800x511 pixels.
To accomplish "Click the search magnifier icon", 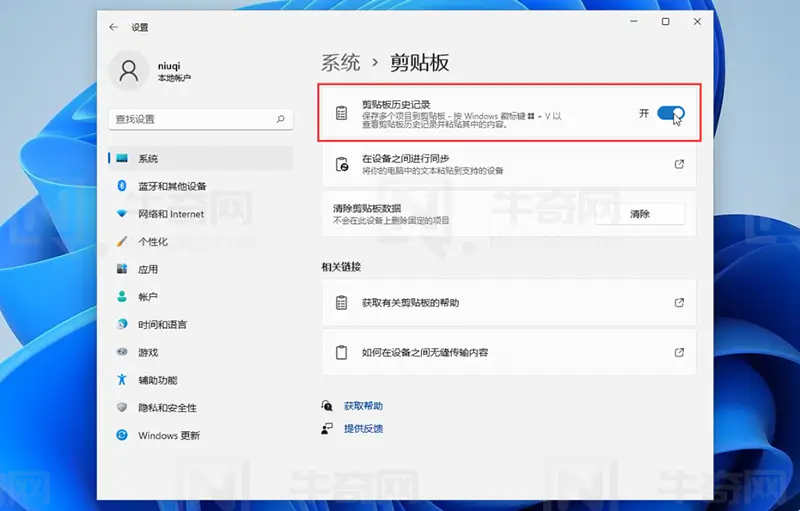I will point(280,119).
